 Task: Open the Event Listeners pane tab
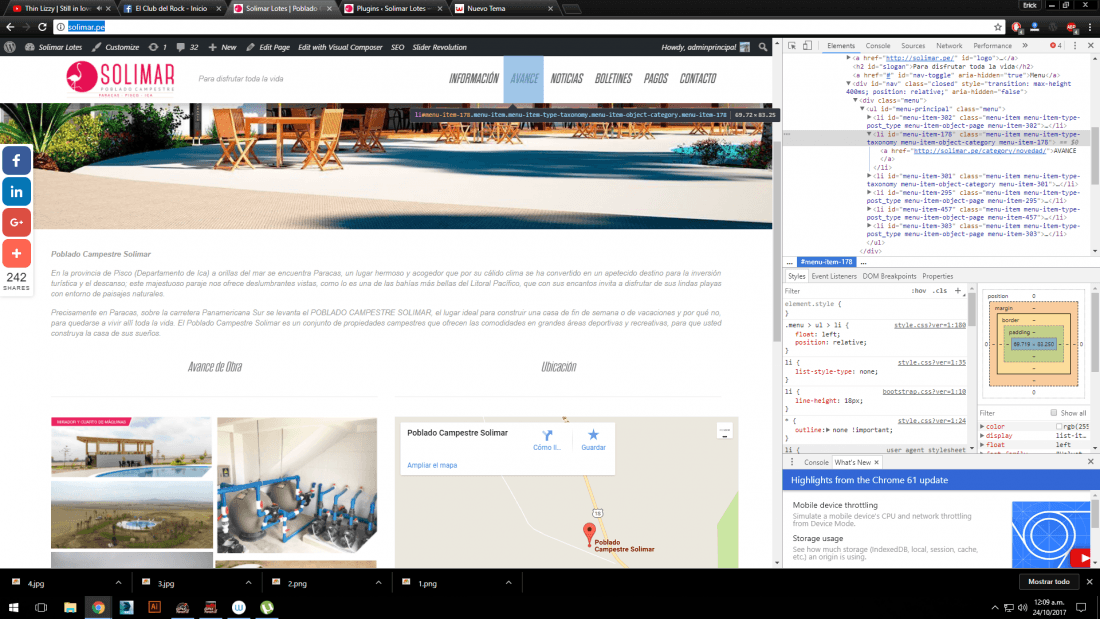pyautogui.click(x=834, y=277)
